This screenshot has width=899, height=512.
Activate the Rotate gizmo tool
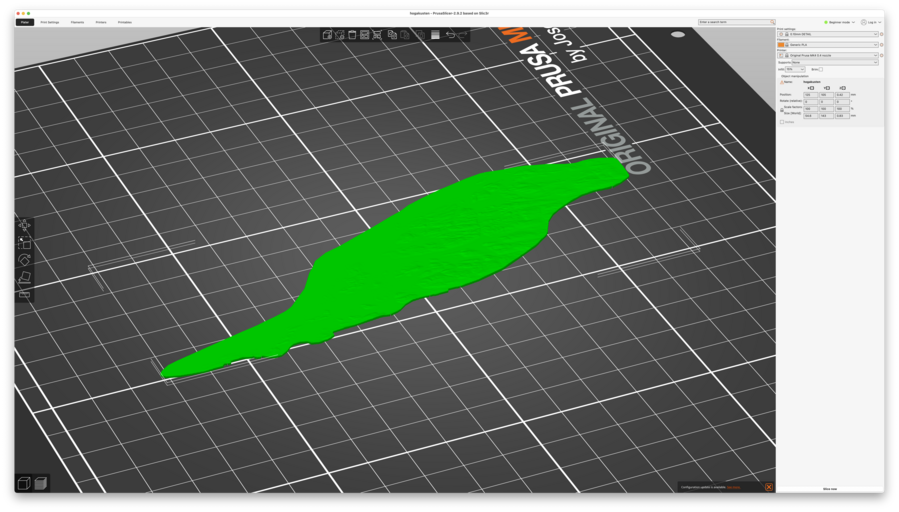pos(25,260)
